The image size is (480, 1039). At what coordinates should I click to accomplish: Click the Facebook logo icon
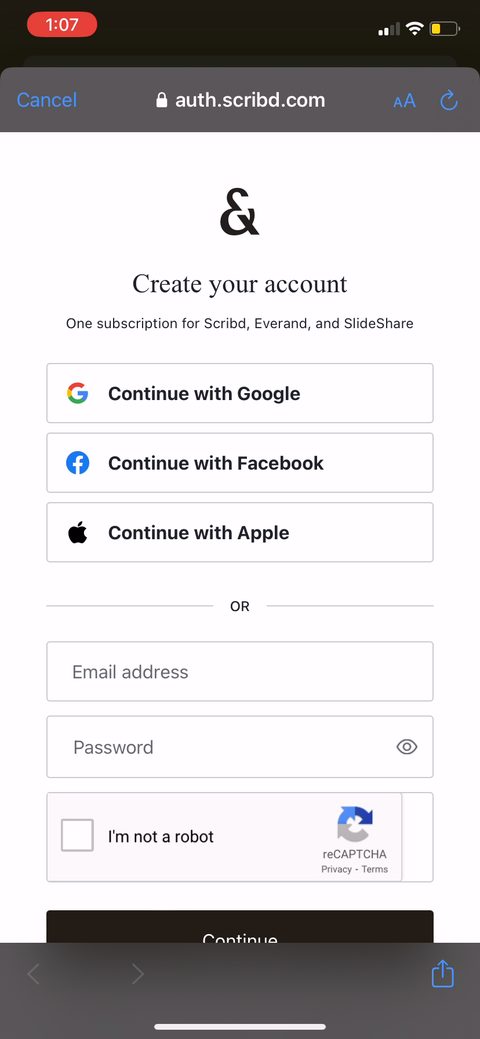pyautogui.click(x=78, y=463)
